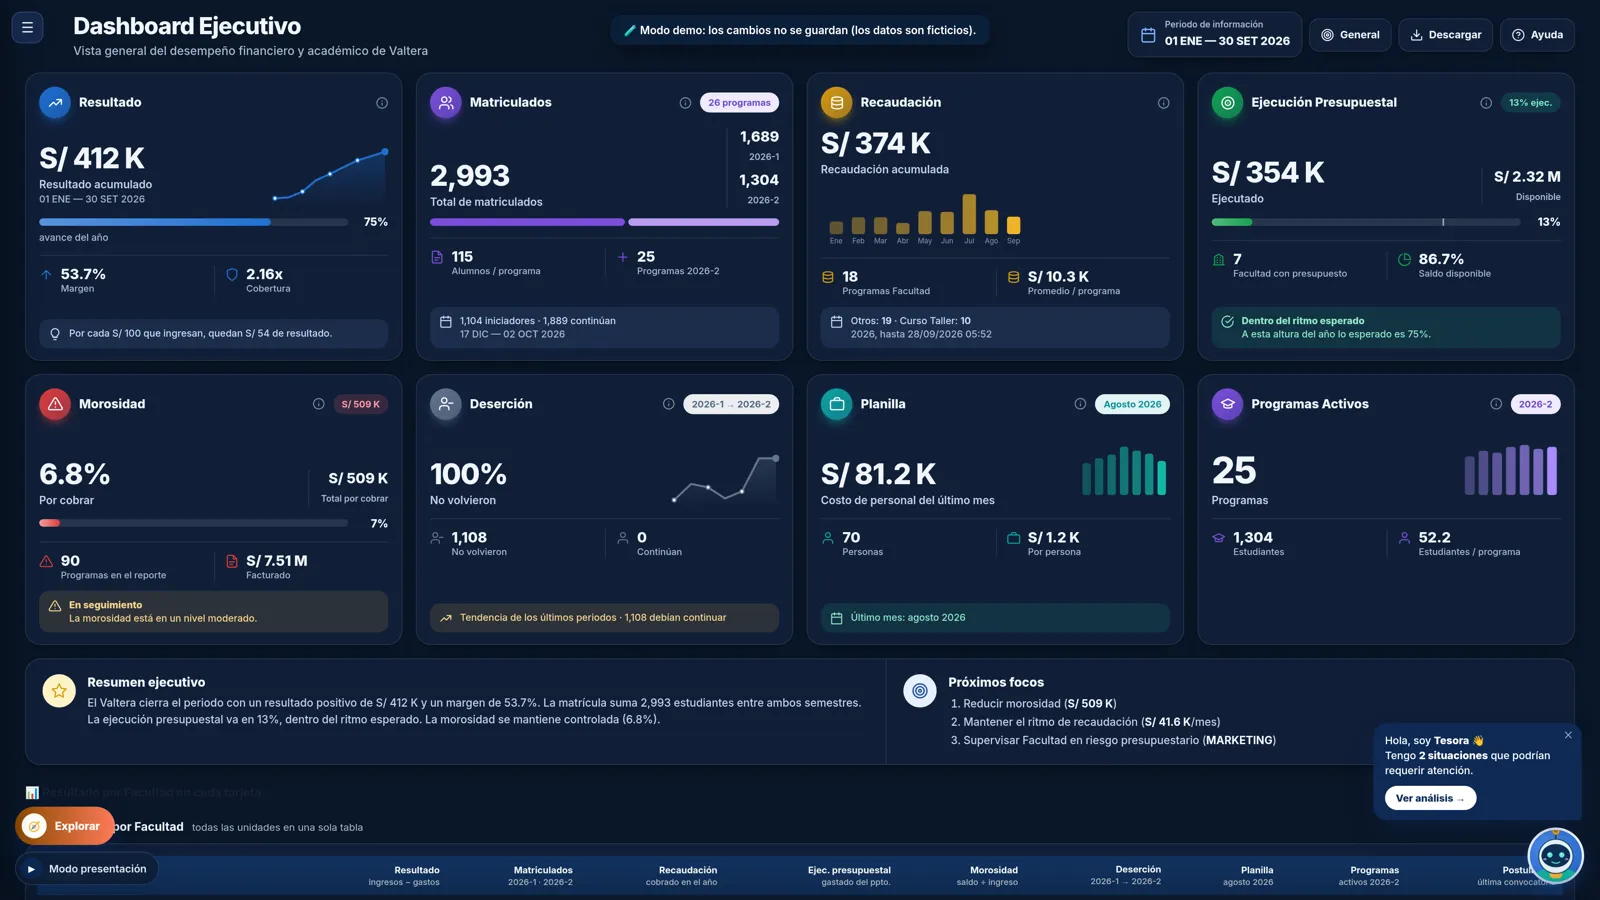Screen dimensions: 1600x900
Task: Click the Resultado card info icon
Action: click(x=382, y=103)
